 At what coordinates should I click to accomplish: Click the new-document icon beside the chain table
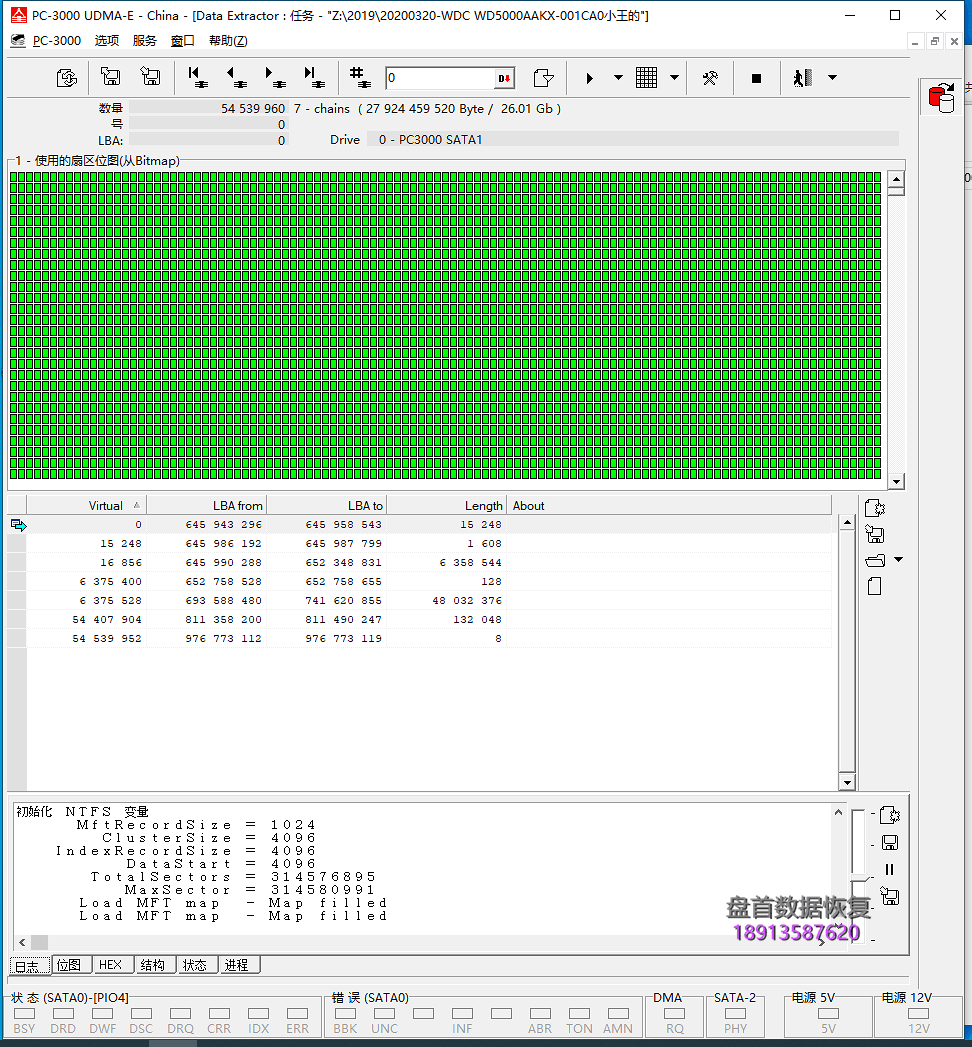(x=875, y=508)
